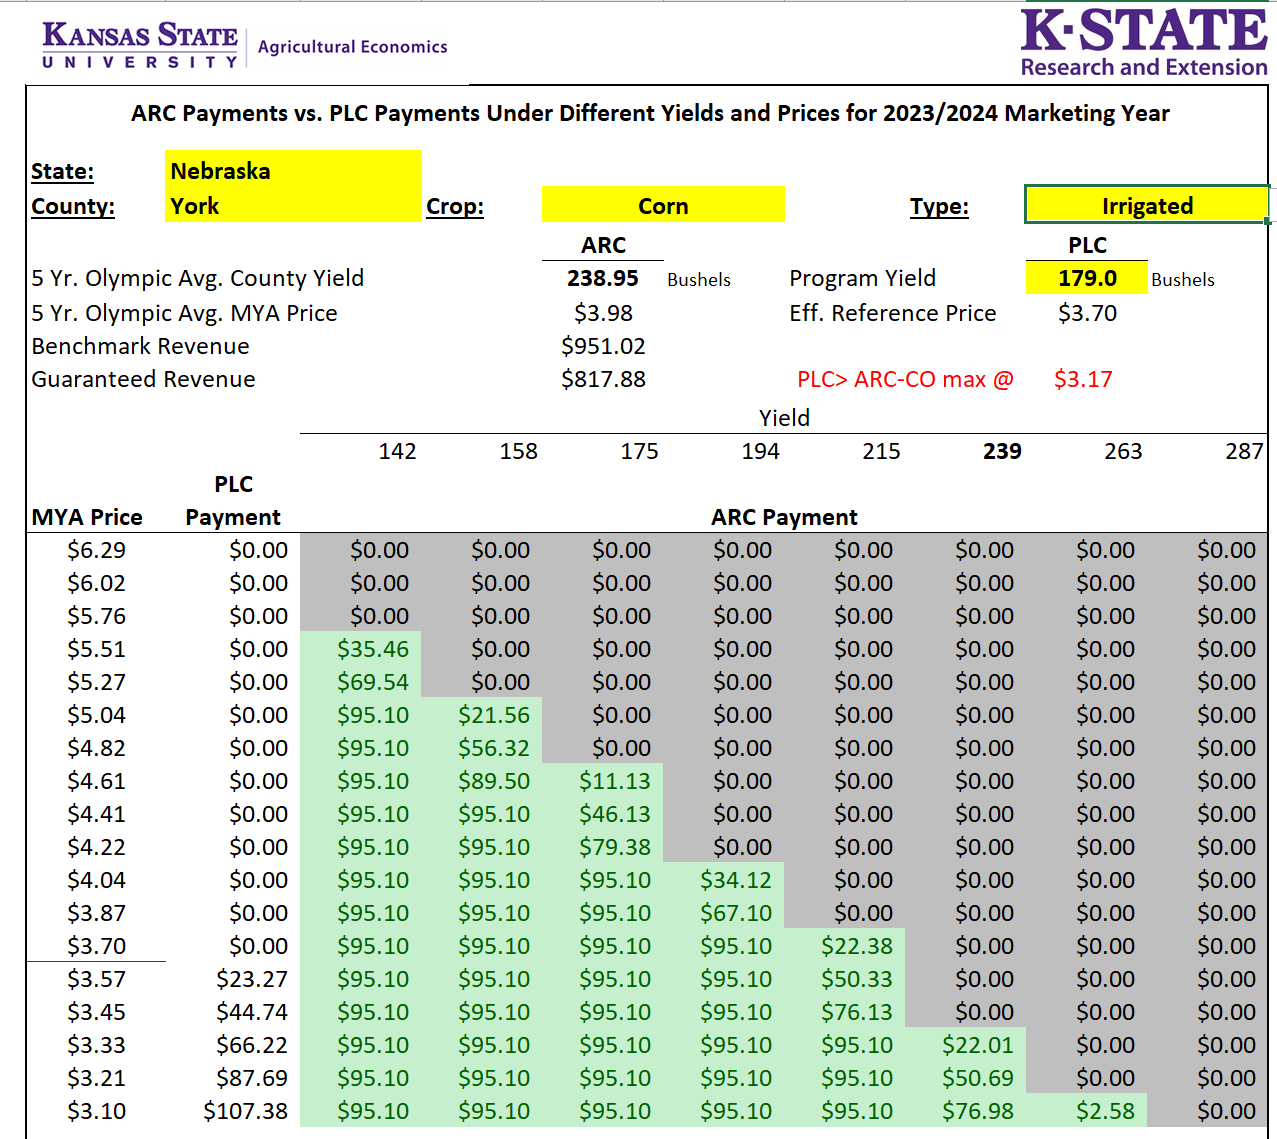
Task: Click the $76.98 ARC payment cell
Action: tap(977, 1111)
